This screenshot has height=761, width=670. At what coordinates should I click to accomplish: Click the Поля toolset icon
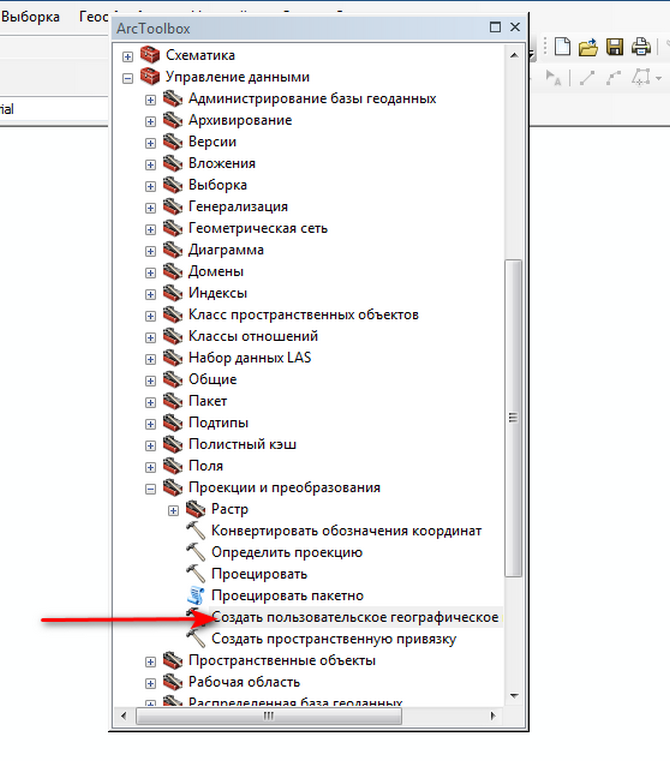click(172, 466)
